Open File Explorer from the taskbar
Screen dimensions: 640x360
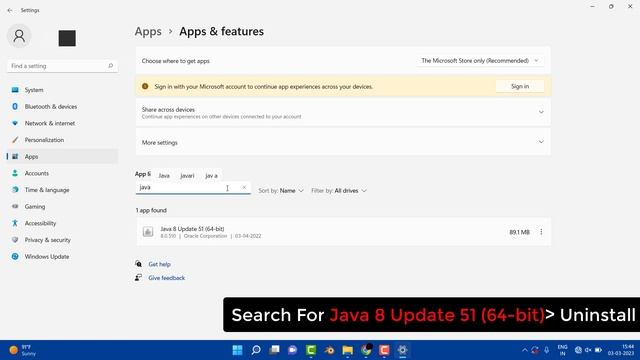coord(348,350)
